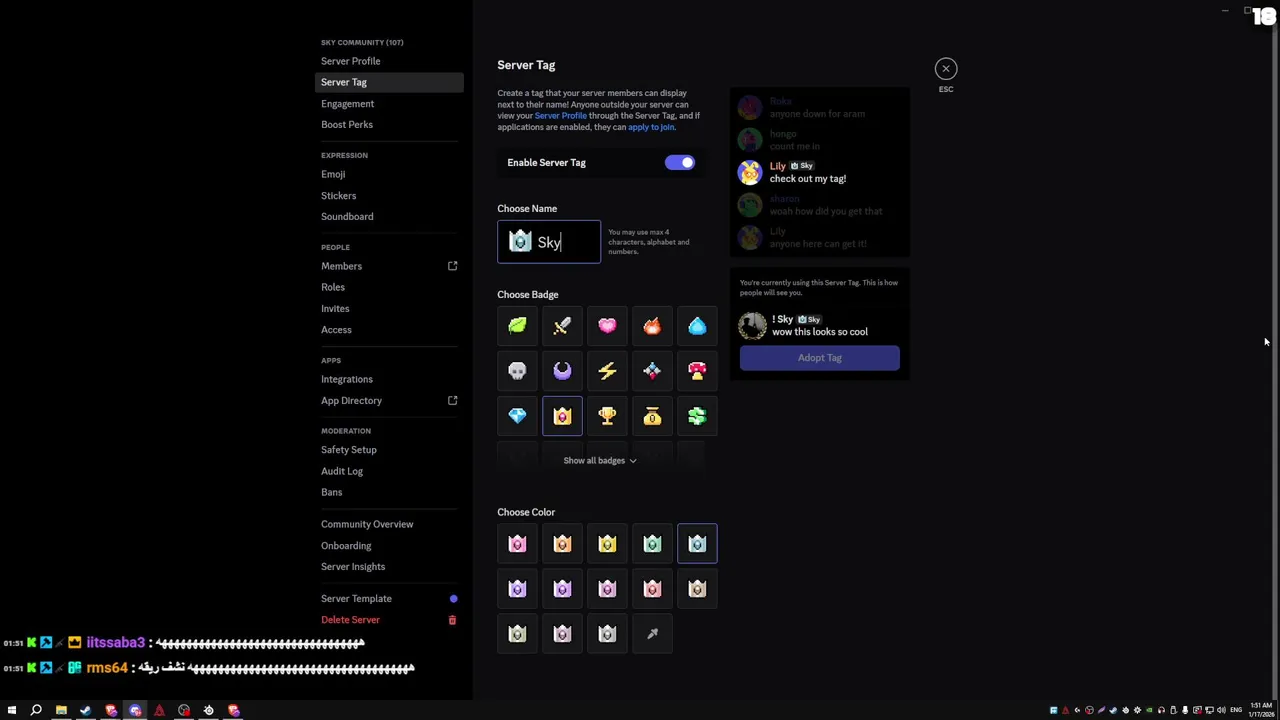Open the Server Profile settings page
1280x720 pixels.
(x=389, y=61)
